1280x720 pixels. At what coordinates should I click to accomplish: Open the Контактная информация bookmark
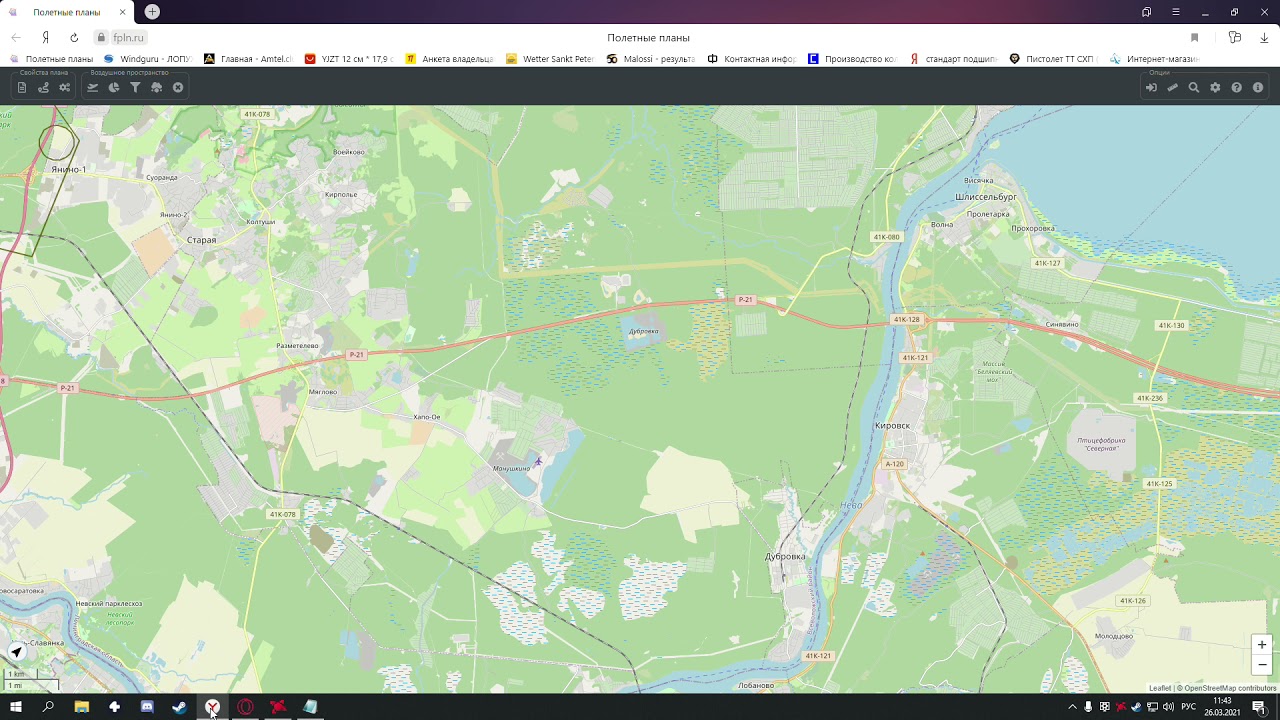[x=752, y=59]
